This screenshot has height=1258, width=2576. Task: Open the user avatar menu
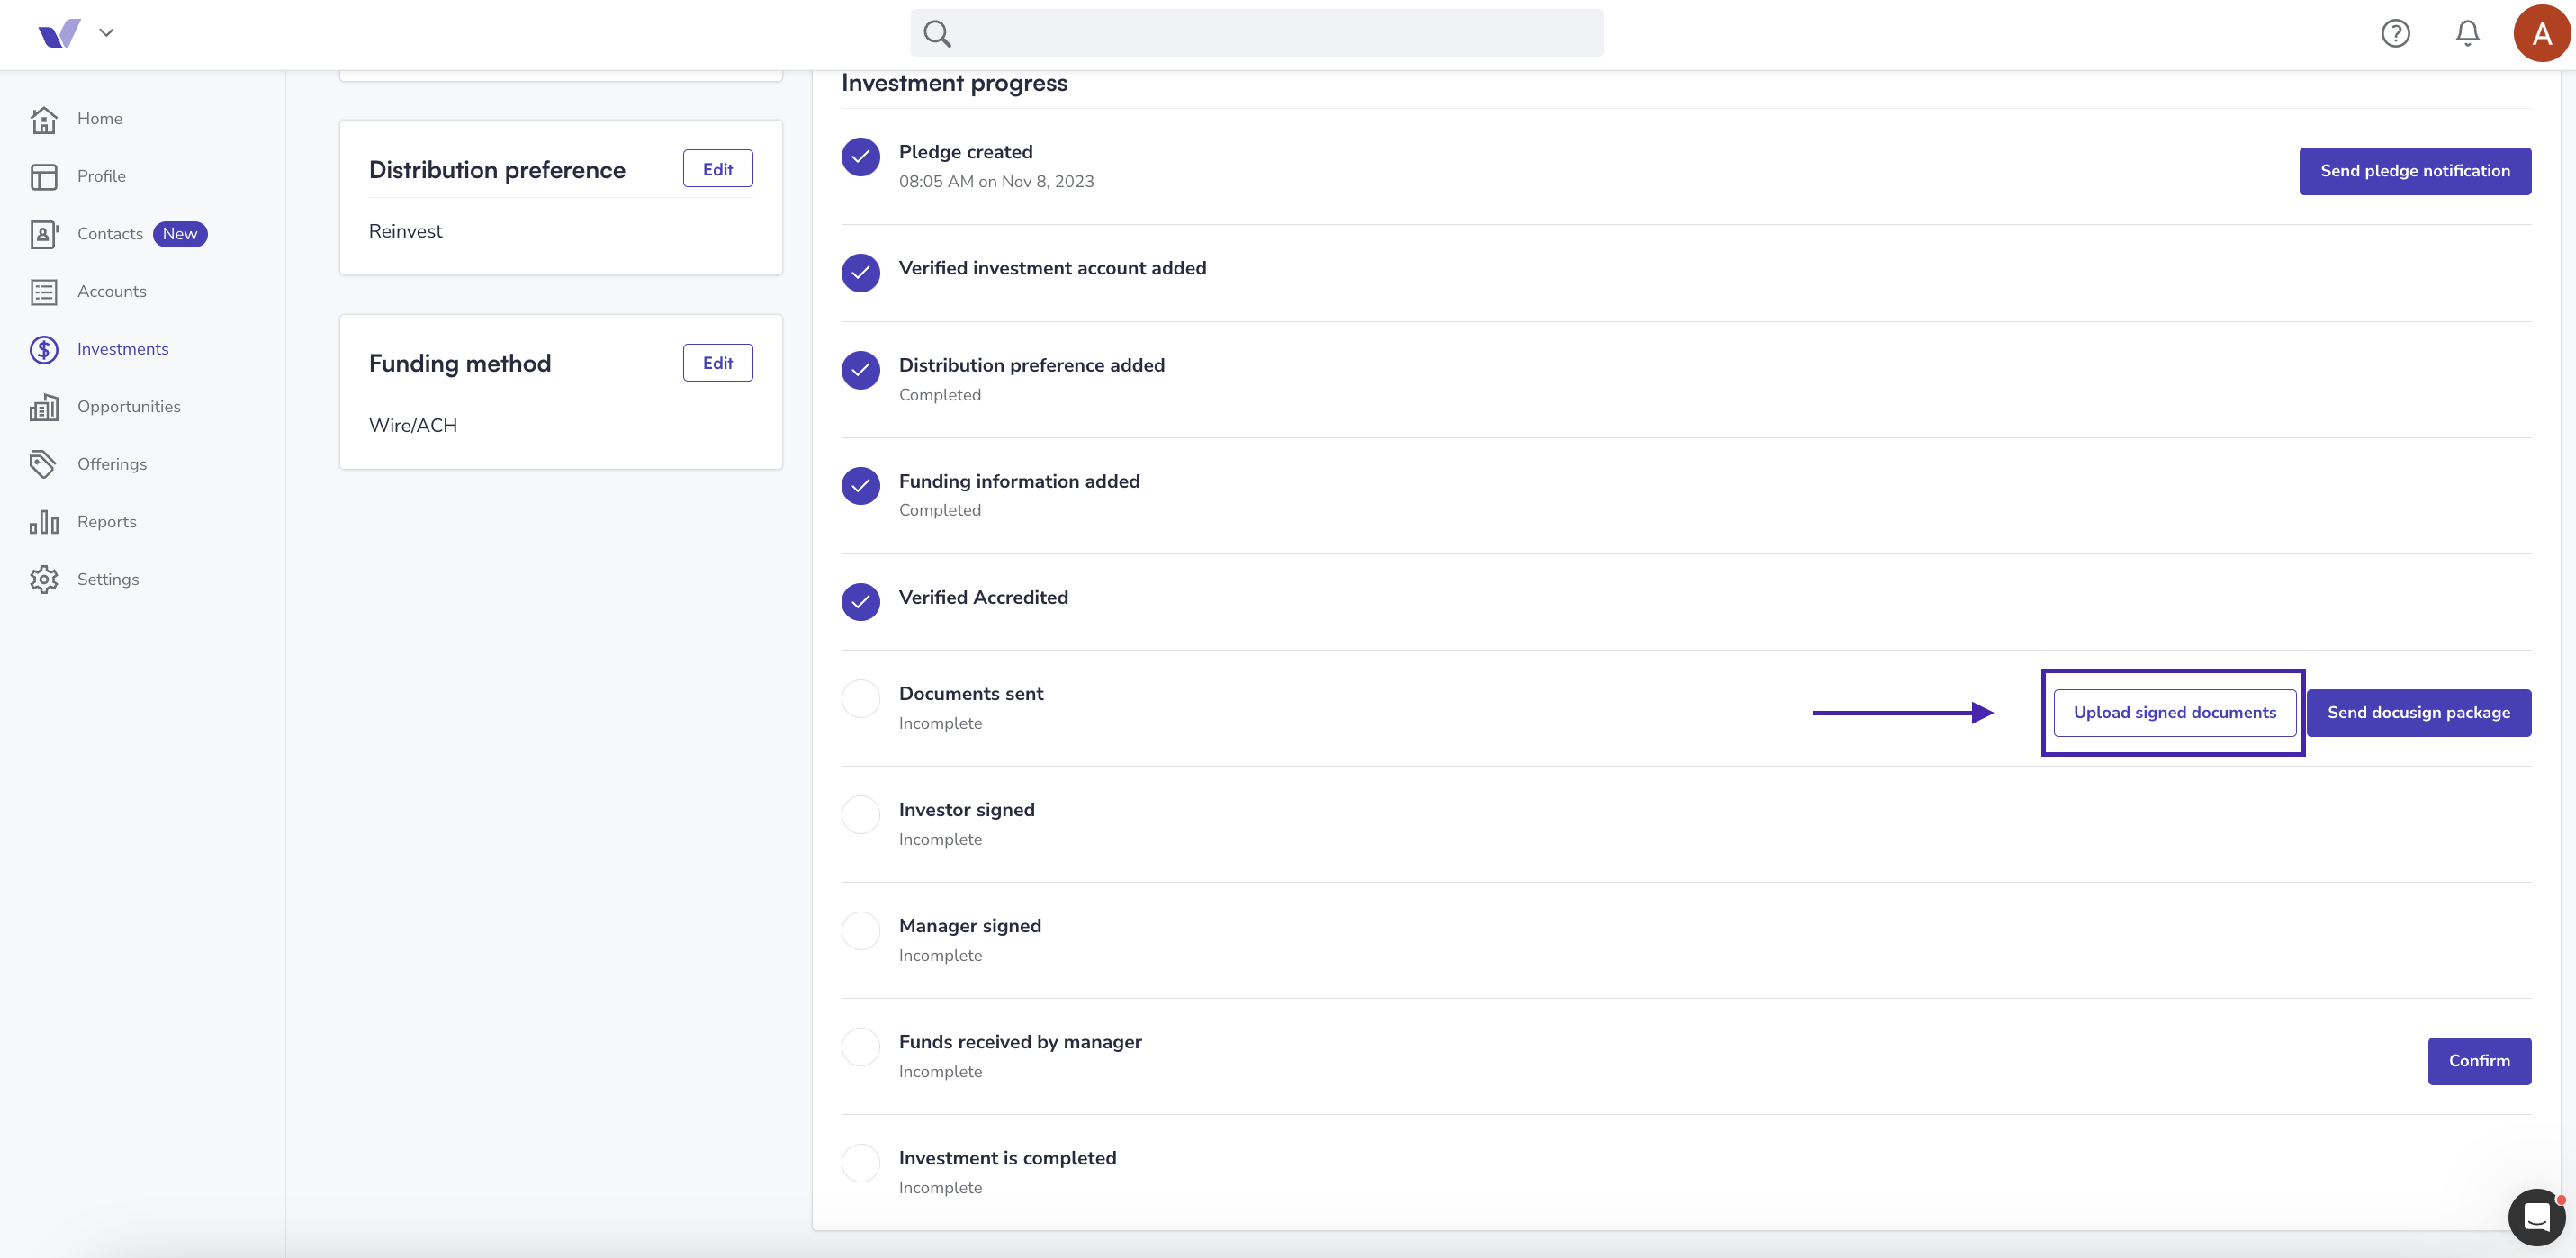click(x=2541, y=33)
